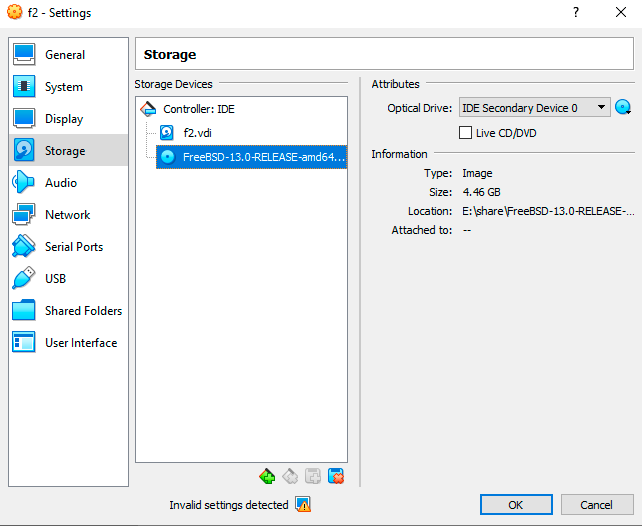This screenshot has height=526, width=642.
Task: Click the invalid settings warning icon
Action: (x=303, y=505)
